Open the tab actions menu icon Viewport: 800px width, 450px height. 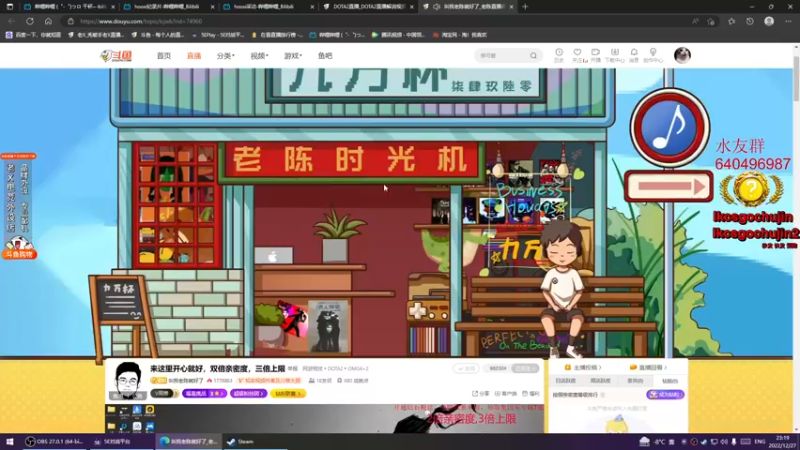[x=10, y=7]
